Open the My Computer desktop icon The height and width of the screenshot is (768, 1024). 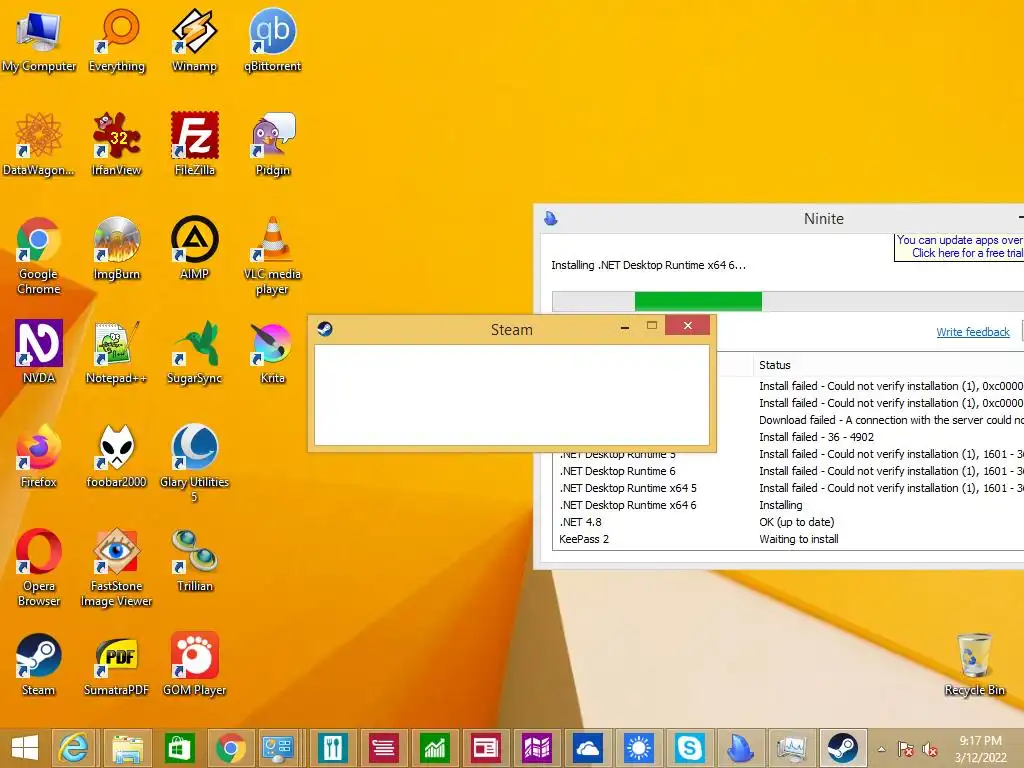39,40
